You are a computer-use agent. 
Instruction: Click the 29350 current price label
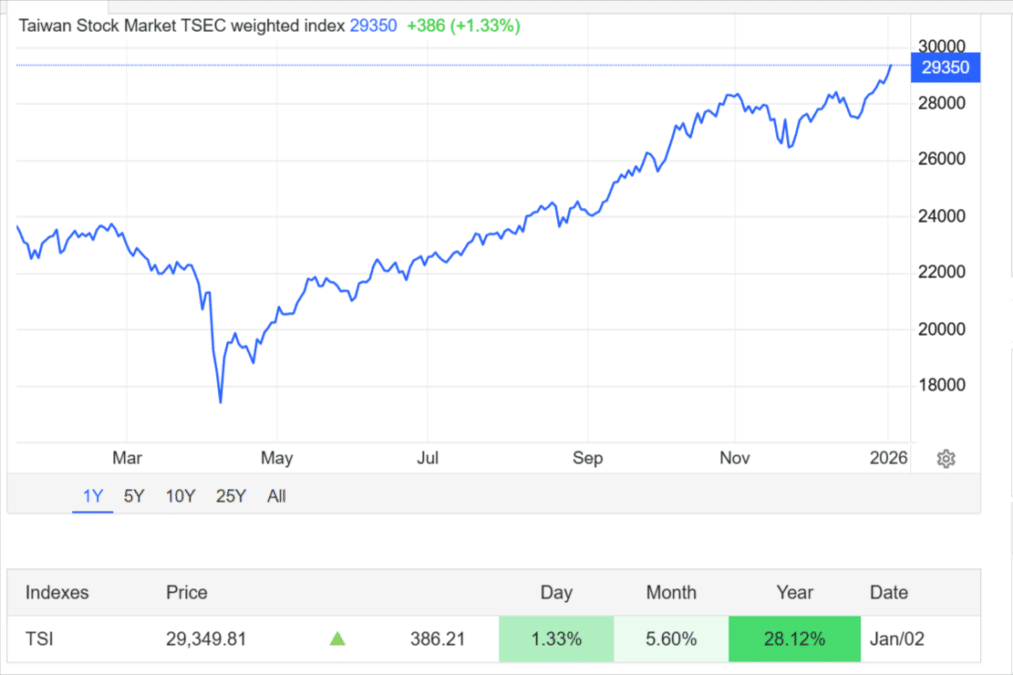click(946, 67)
